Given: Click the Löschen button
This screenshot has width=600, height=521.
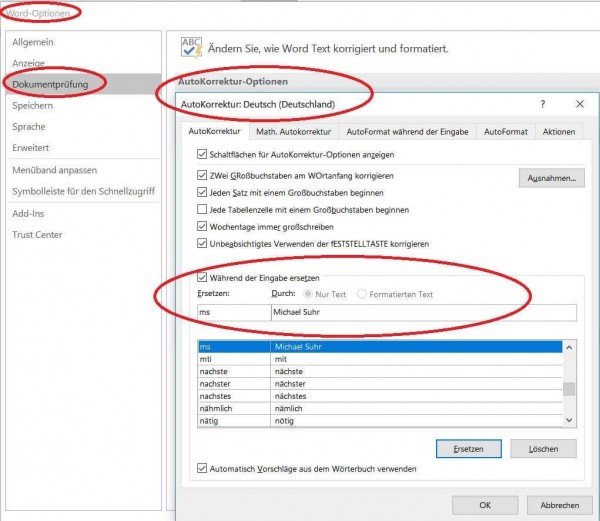Looking at the screenshot, I should (x=543, y=449).
